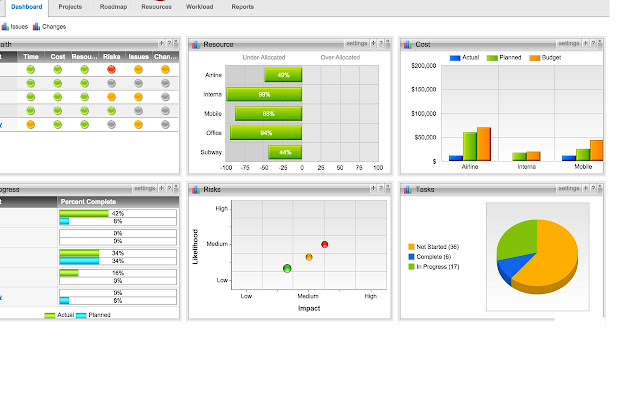This screenshot has height=400, width=640.
Task: Click the Tasks panel help icon
Action: 593,188
